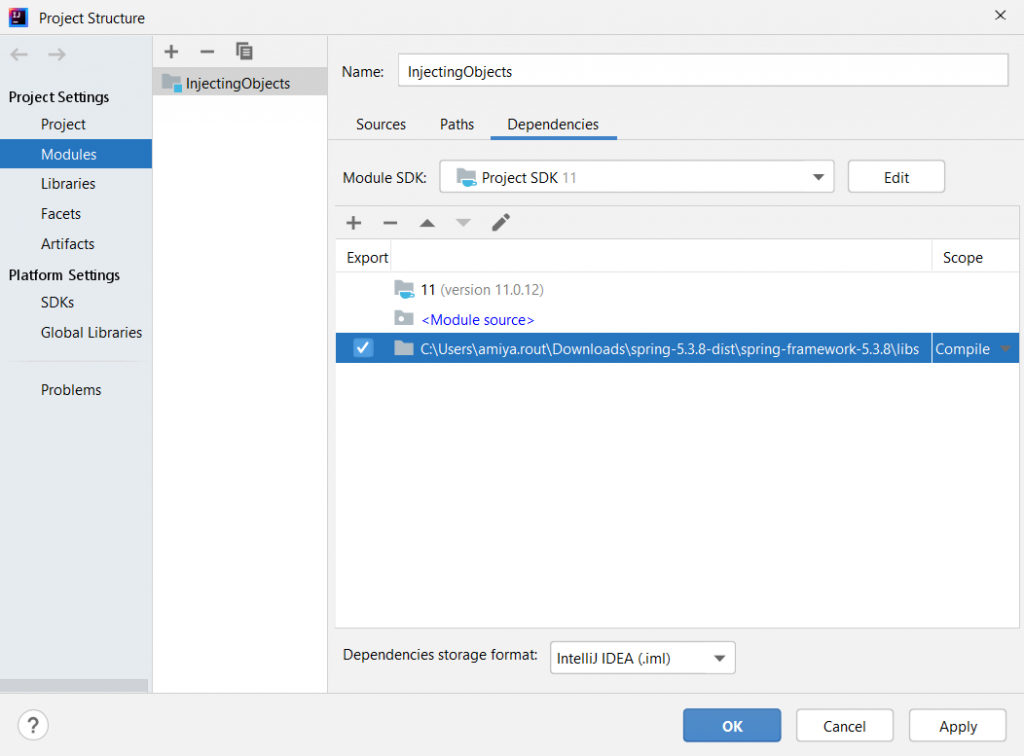This screenshot has height=756, width=1024.
Task: Open the Module SDK dropdown
Action: coord(637,177)
